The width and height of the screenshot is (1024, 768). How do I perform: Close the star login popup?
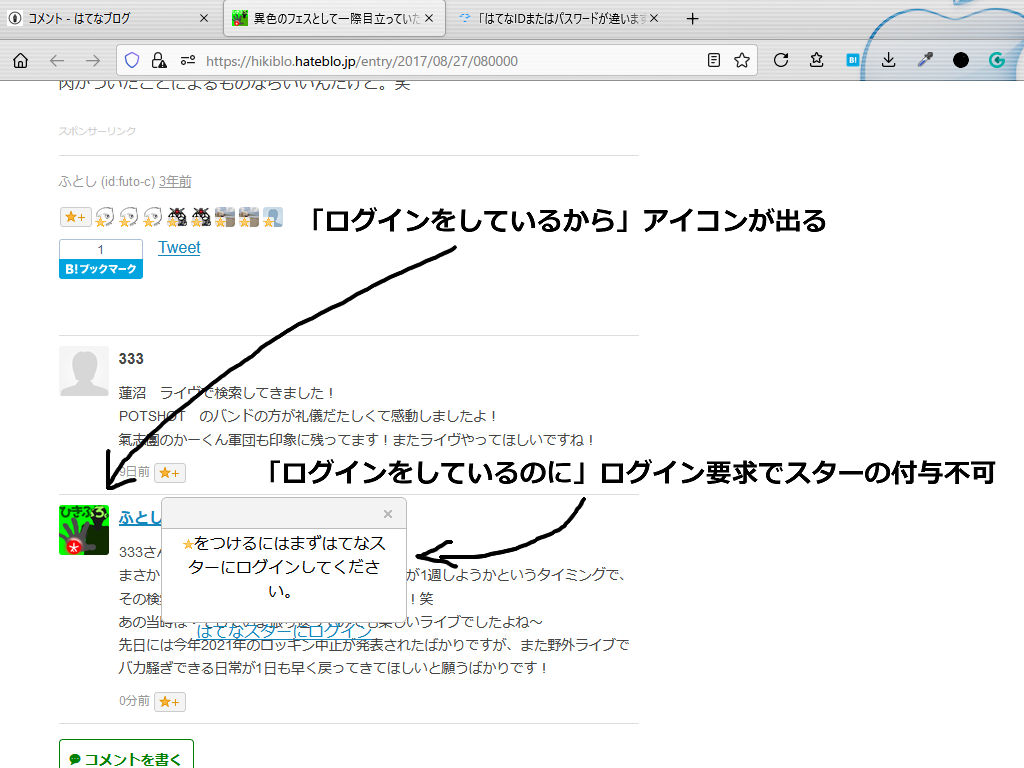click(x=388, y=514)
